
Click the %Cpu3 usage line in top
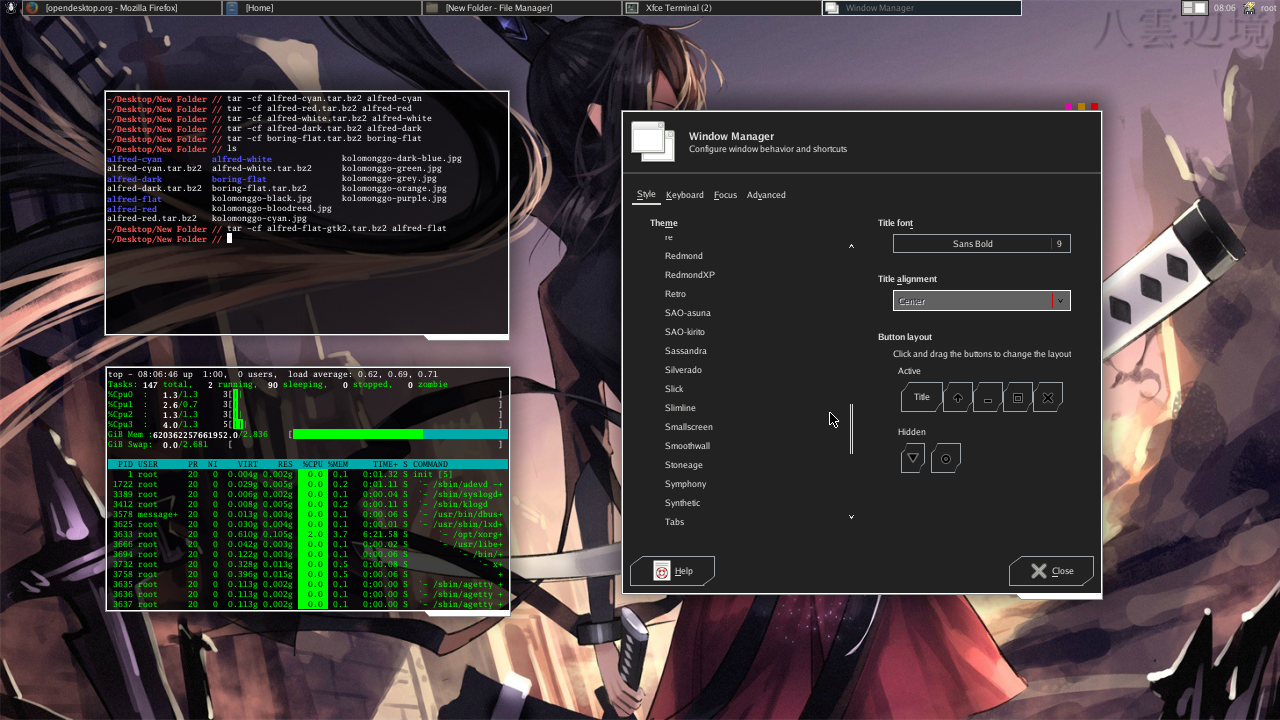coord(305,425)
